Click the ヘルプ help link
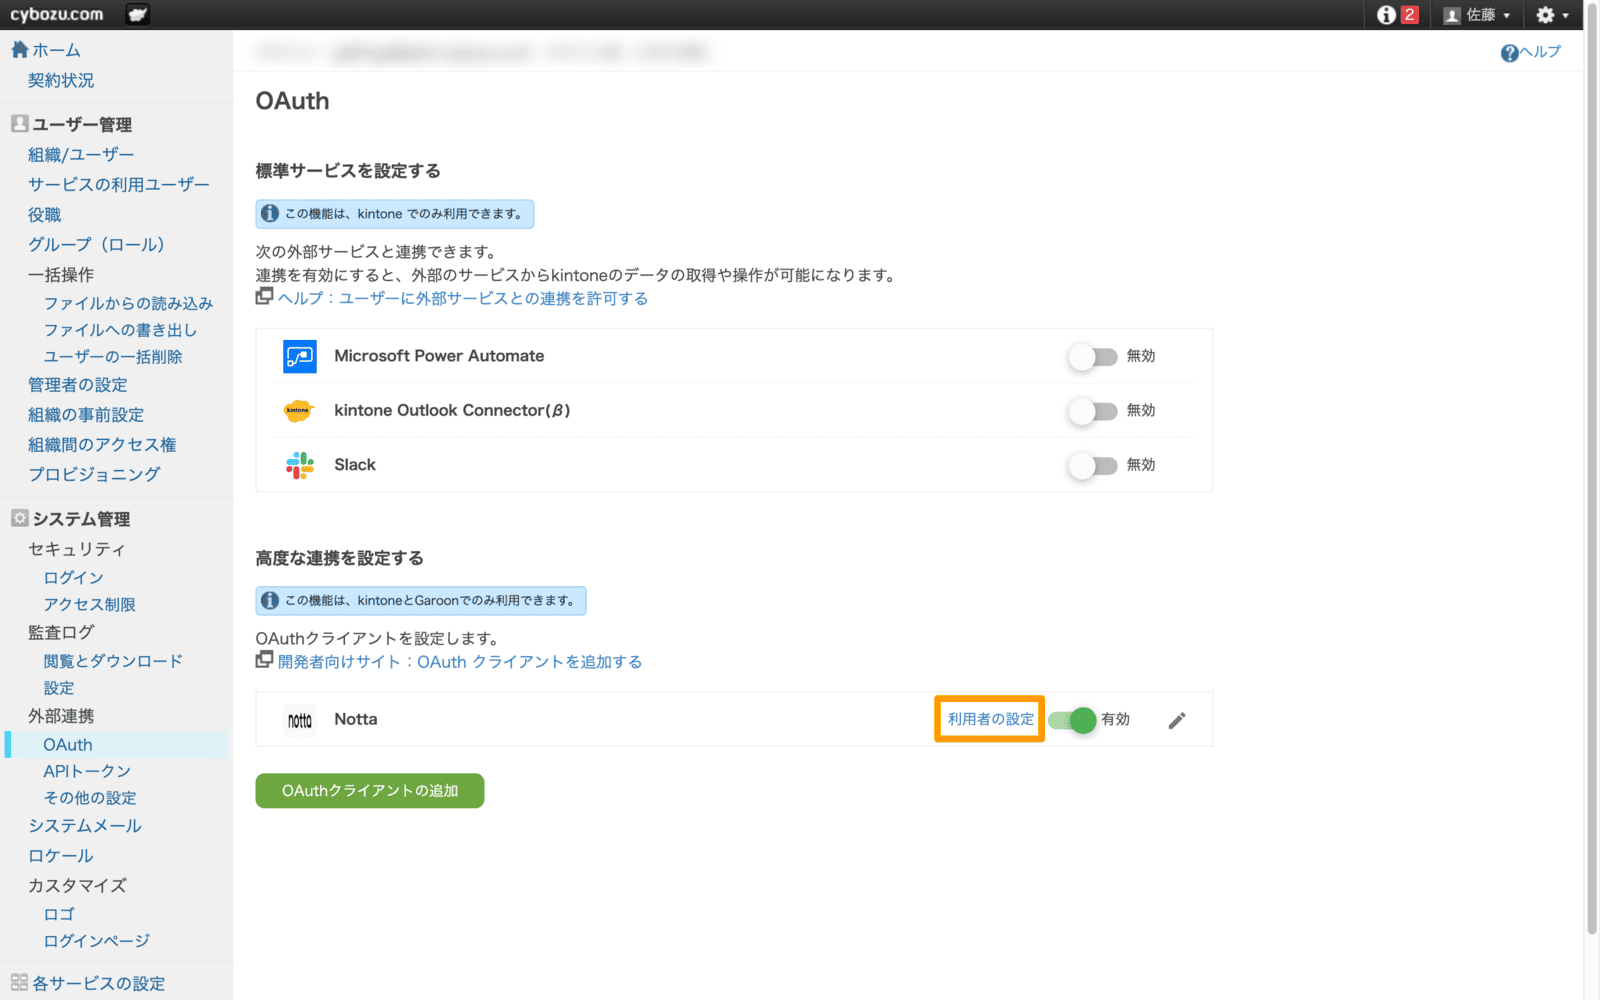 [x=1540, y=52]
